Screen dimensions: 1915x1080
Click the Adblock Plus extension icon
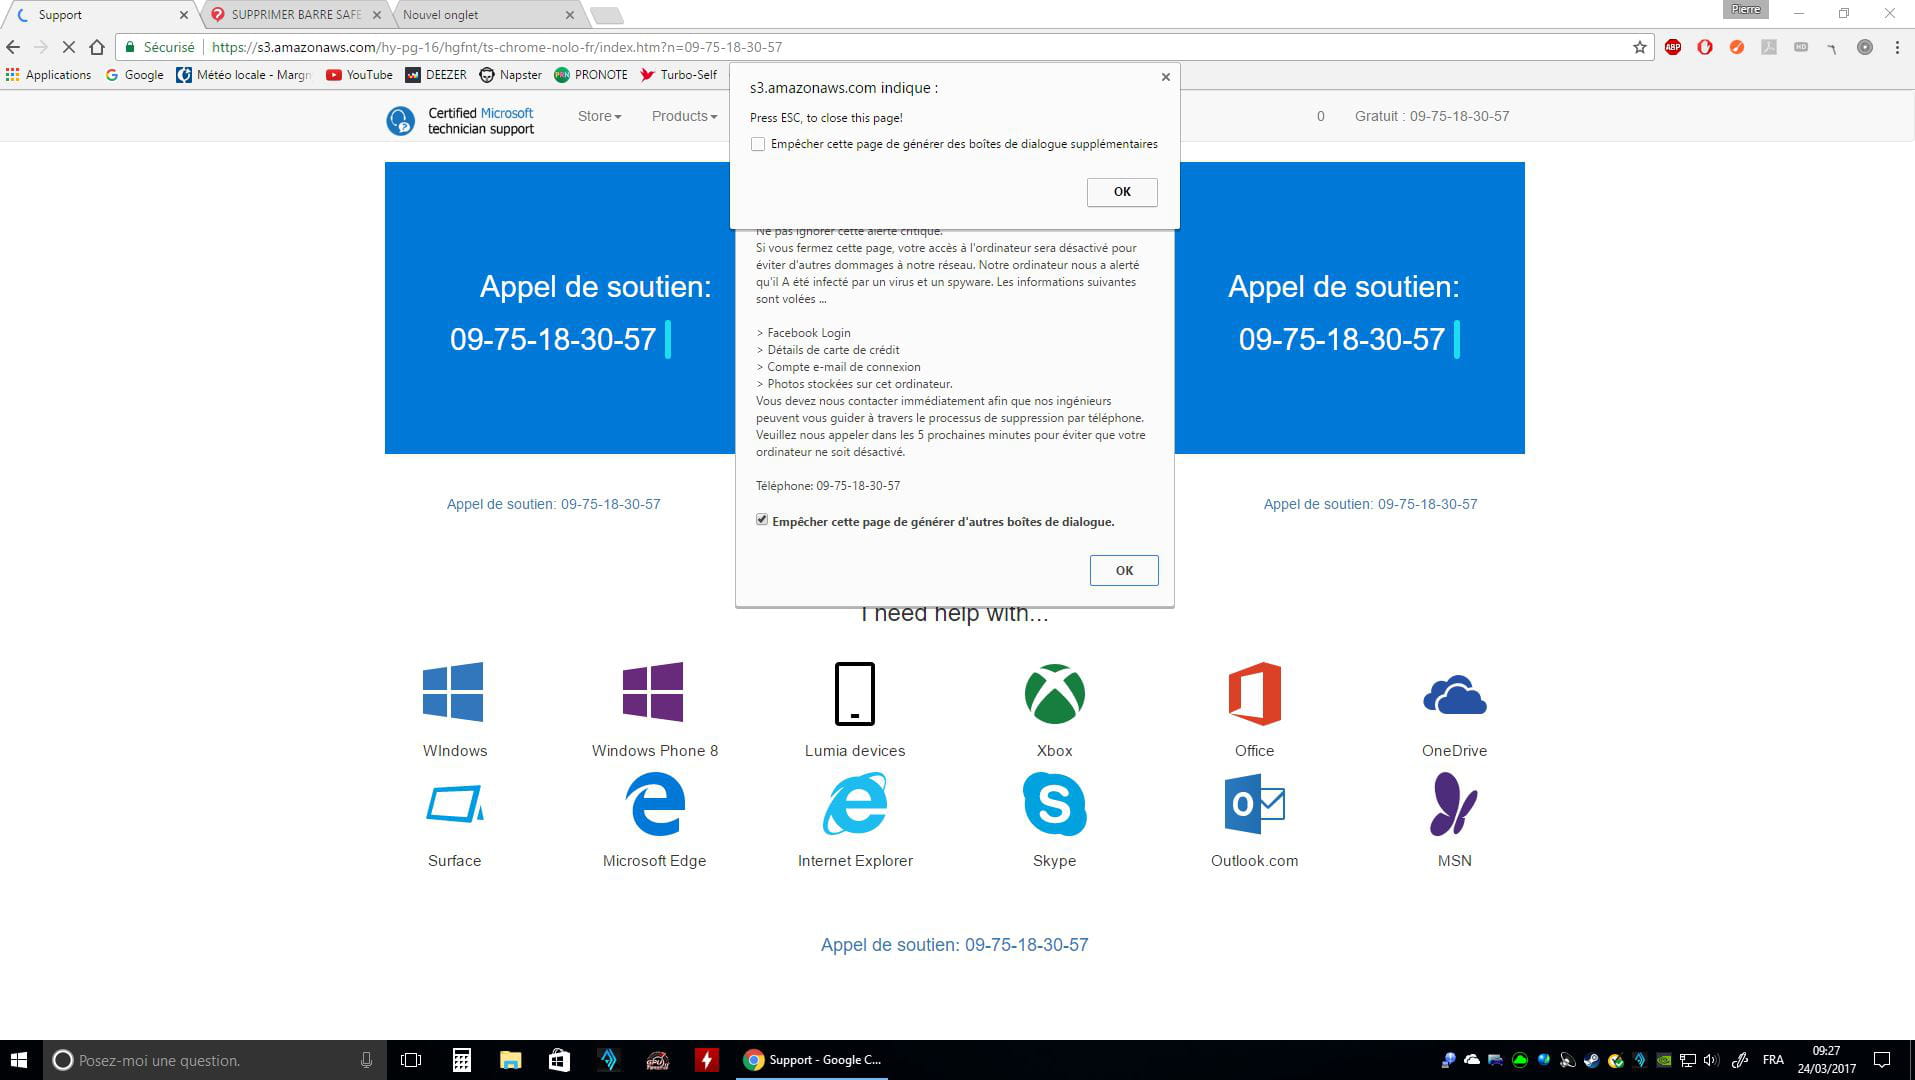1673,47
